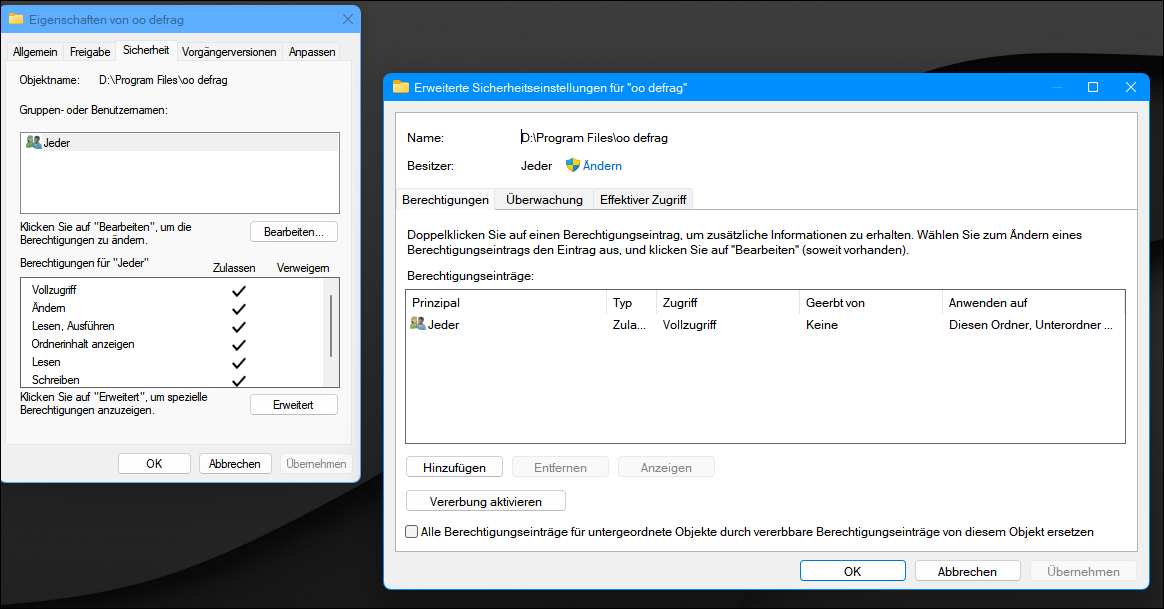Click the Typ column header
The height and width of the screenshot is (609, 1164).
point(632,302)
